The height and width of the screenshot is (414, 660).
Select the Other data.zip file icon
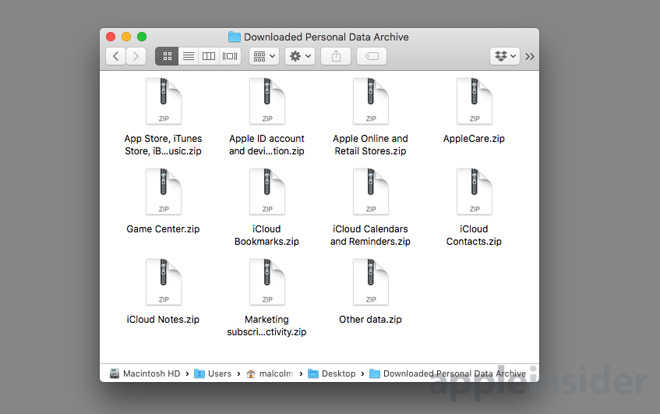point(370,282)
